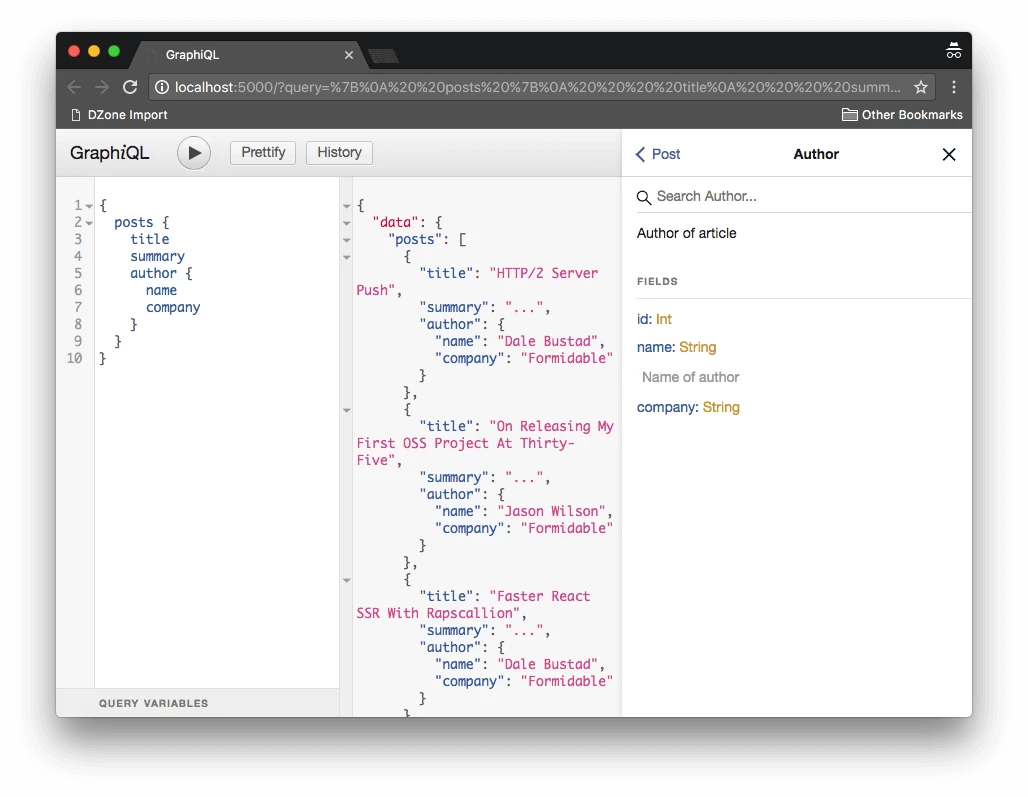Click "HTTP/2 Server" title value in results
The height and width of the screenshot is (797, 1028).
pyautogui.click(x=544, y=273)
